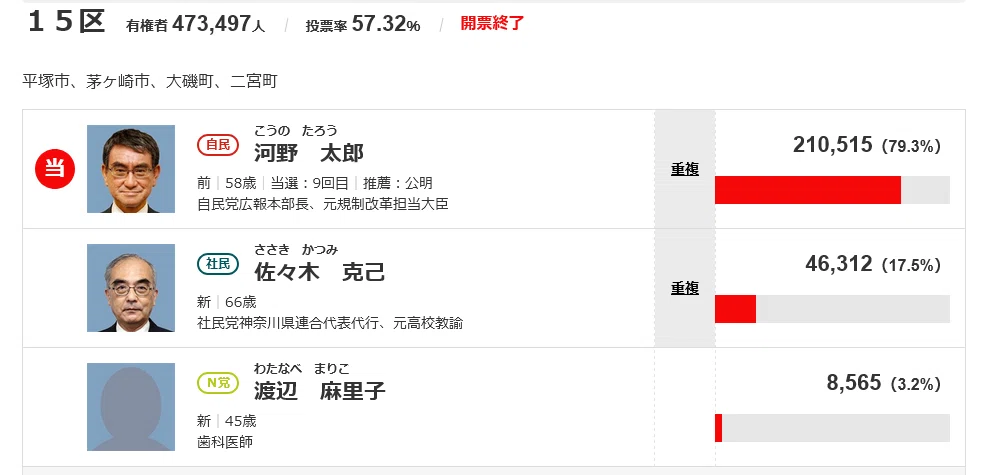Click the 社民 party label badge
The height and width of the screenshot is (475, 986).
[218, 264]
